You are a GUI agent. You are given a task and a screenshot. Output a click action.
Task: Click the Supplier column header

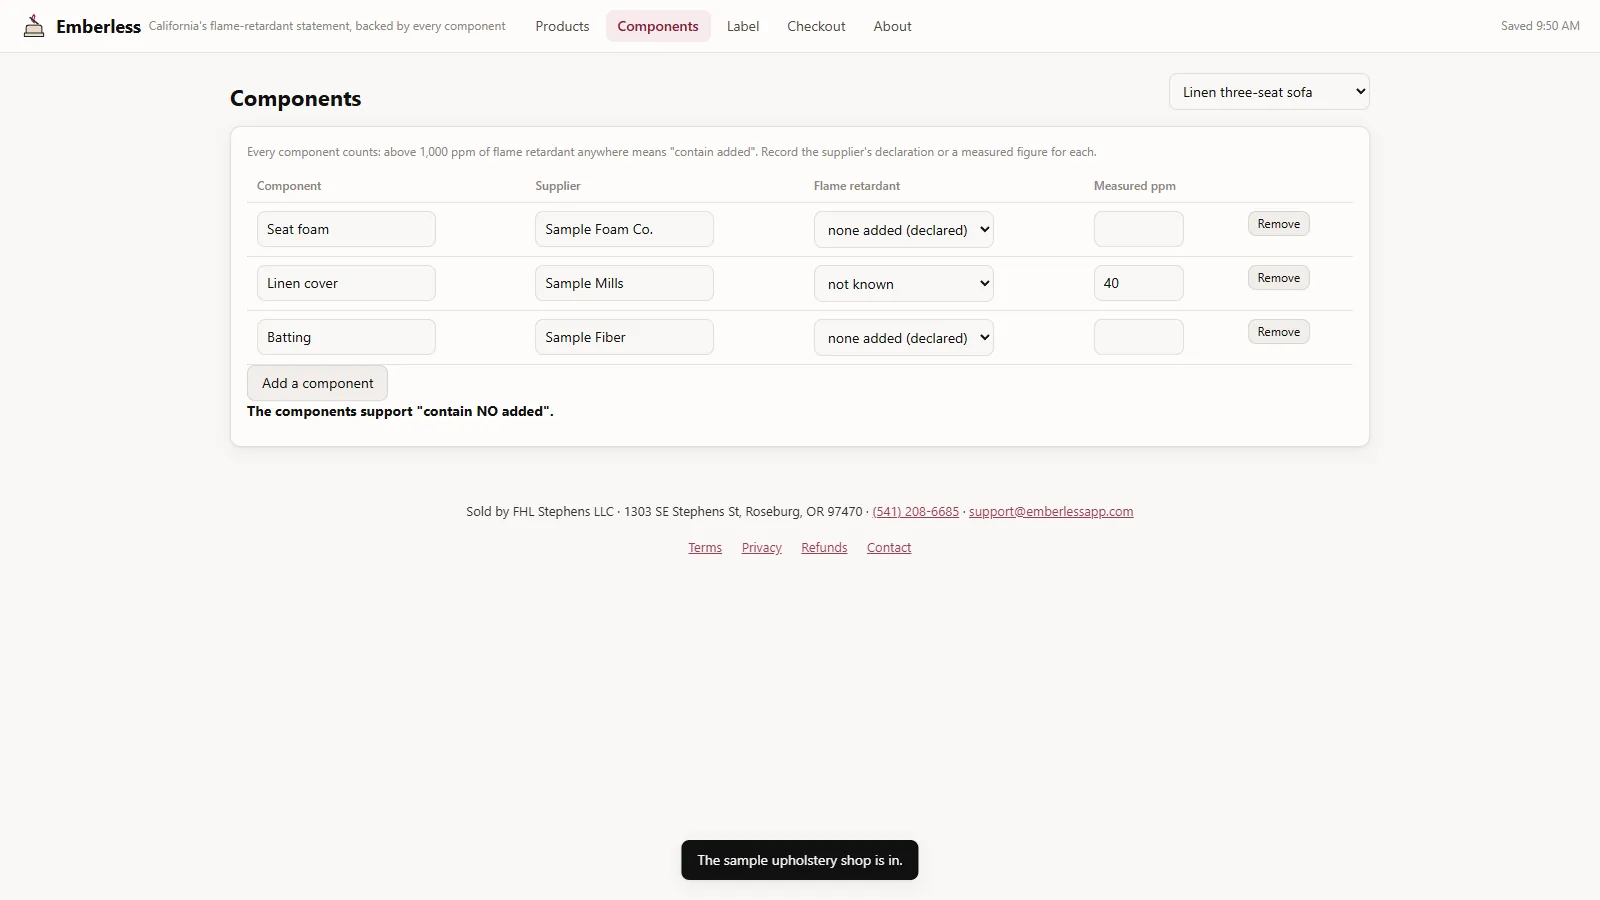click(x=558, y=186)
